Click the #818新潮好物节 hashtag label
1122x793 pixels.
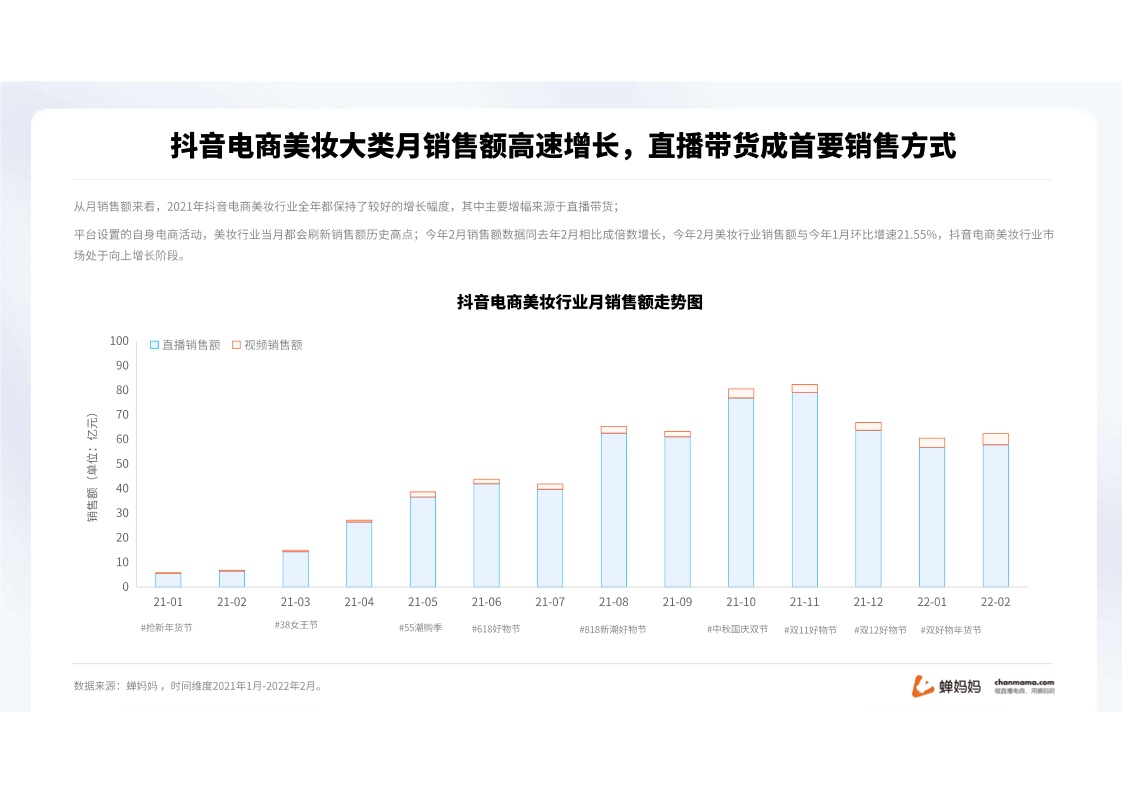612,629
